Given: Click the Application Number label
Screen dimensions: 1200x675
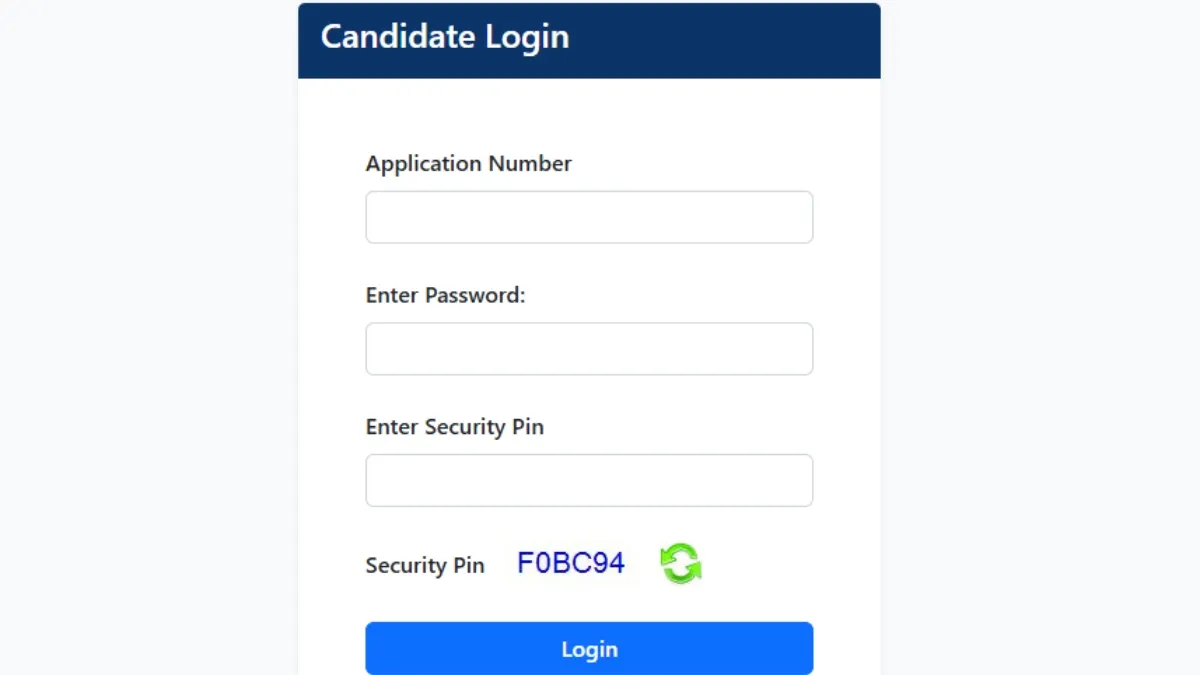Looking at the screenshot, I should [x=468, y=164].
